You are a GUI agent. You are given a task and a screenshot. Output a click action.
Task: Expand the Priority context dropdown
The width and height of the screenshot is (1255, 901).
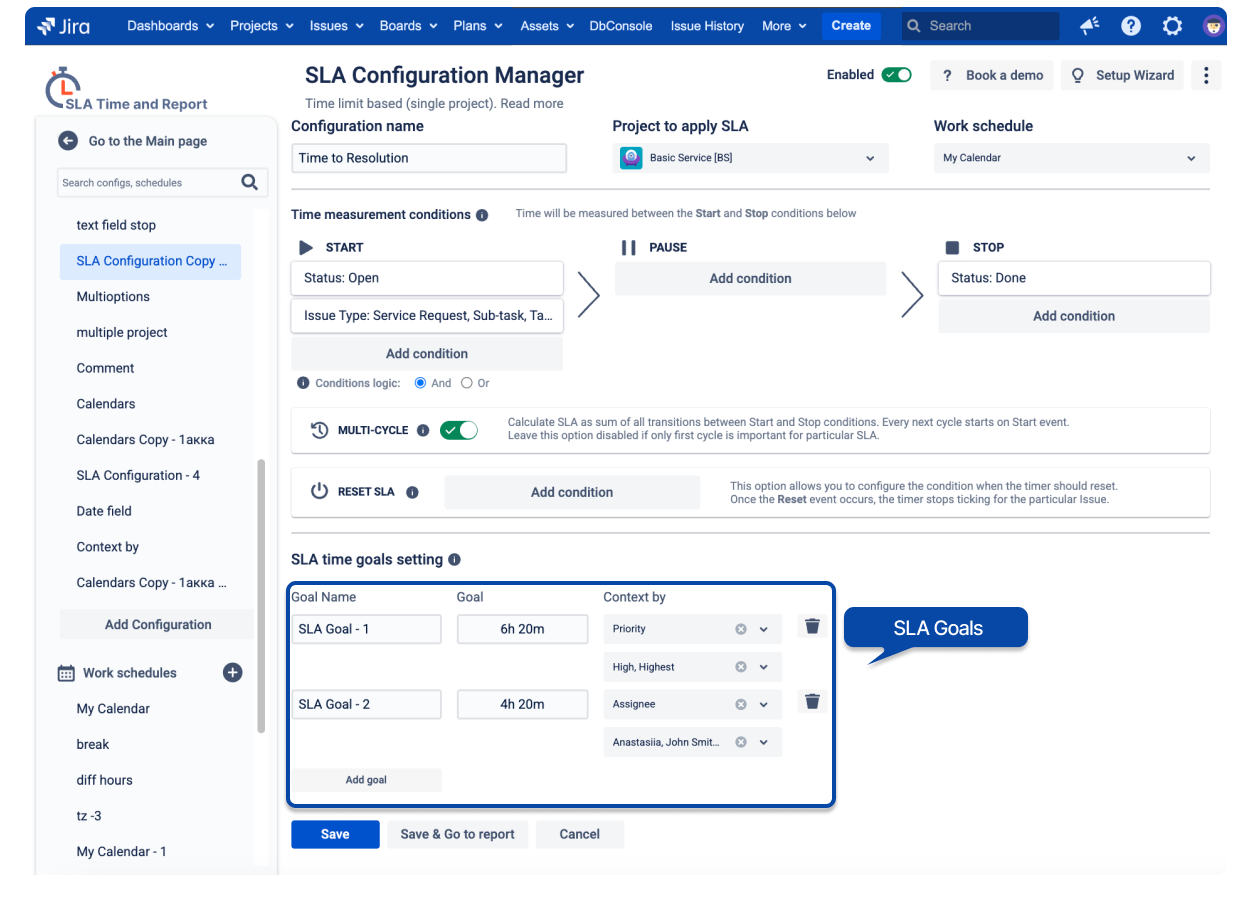[x=764, y=629]
